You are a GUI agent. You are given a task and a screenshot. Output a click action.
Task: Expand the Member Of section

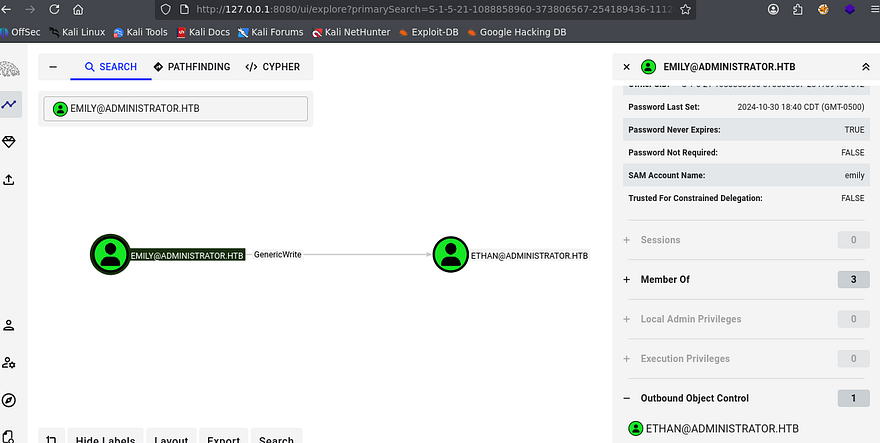tap(627, 280)
